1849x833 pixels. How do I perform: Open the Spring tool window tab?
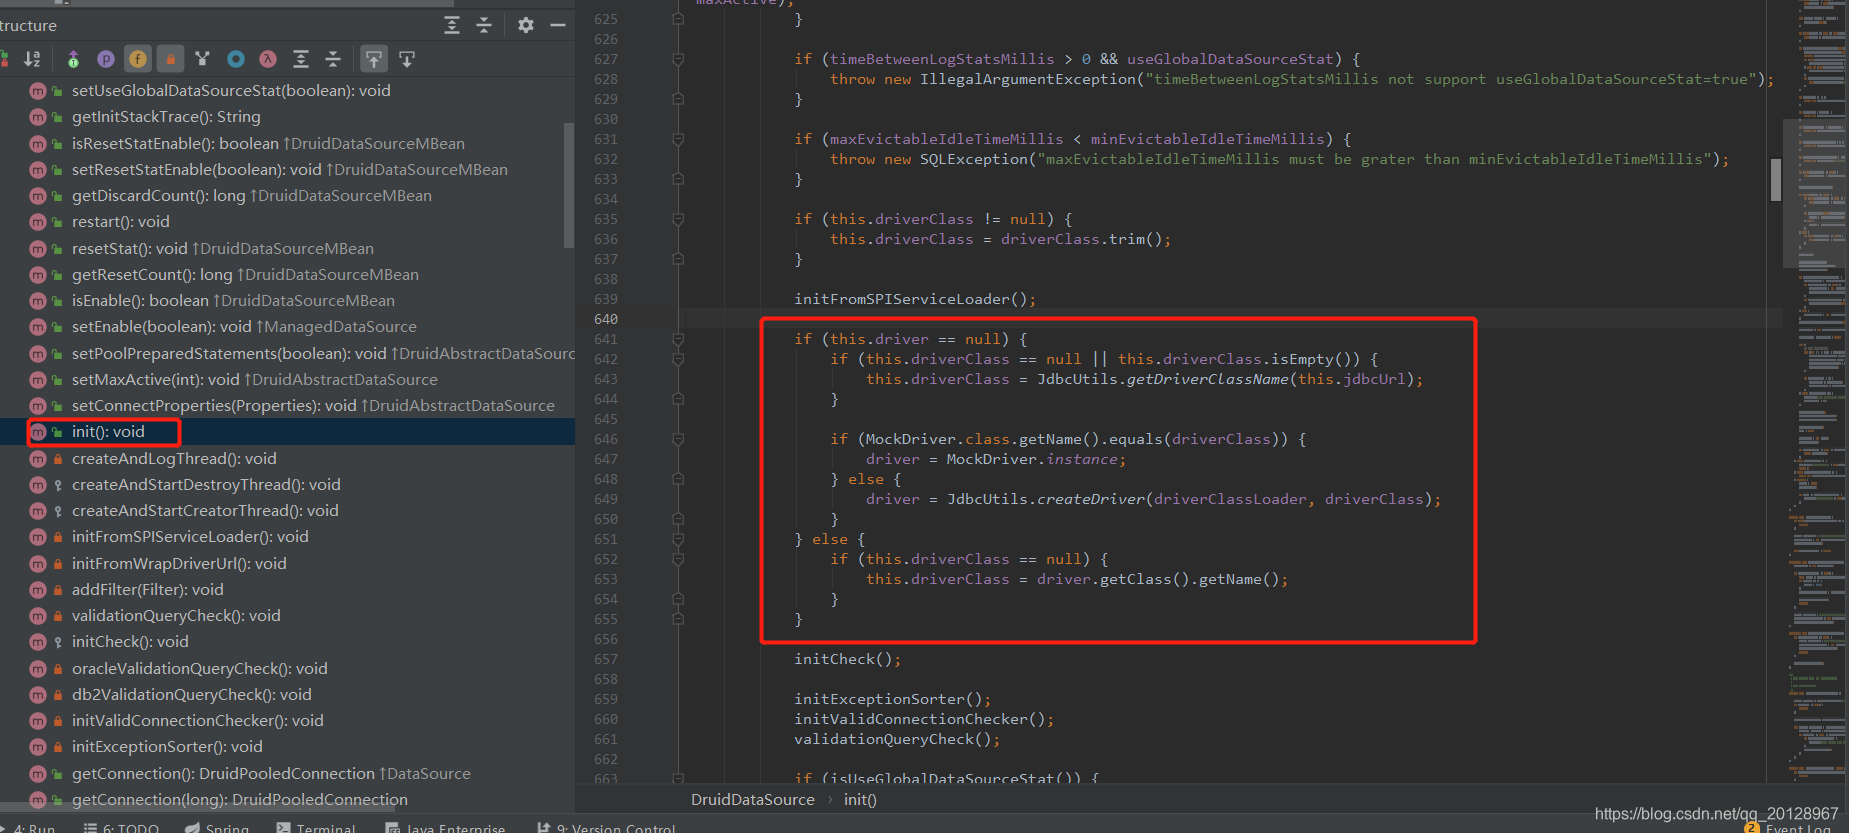[x=217, y=828]
